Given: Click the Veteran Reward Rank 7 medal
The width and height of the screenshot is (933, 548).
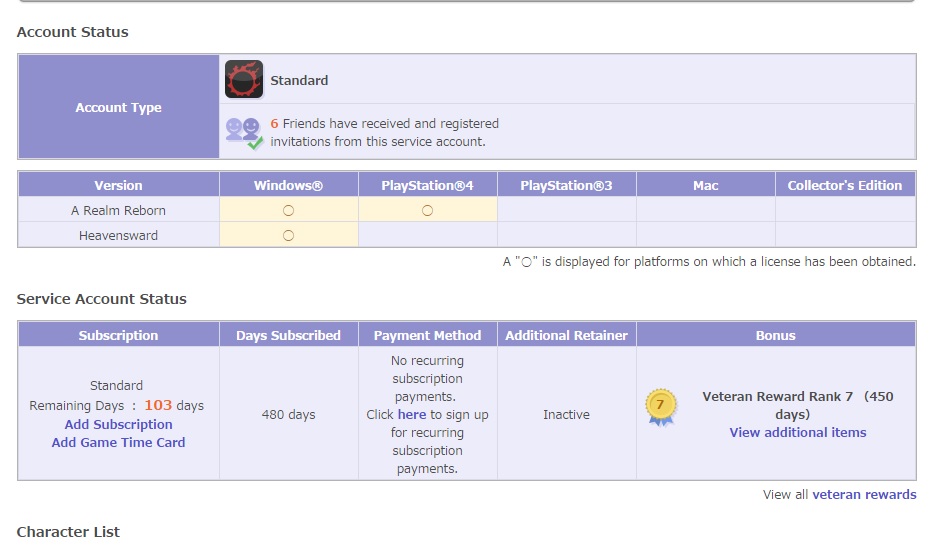Looking at the screenshot, I should pos(660,407).
